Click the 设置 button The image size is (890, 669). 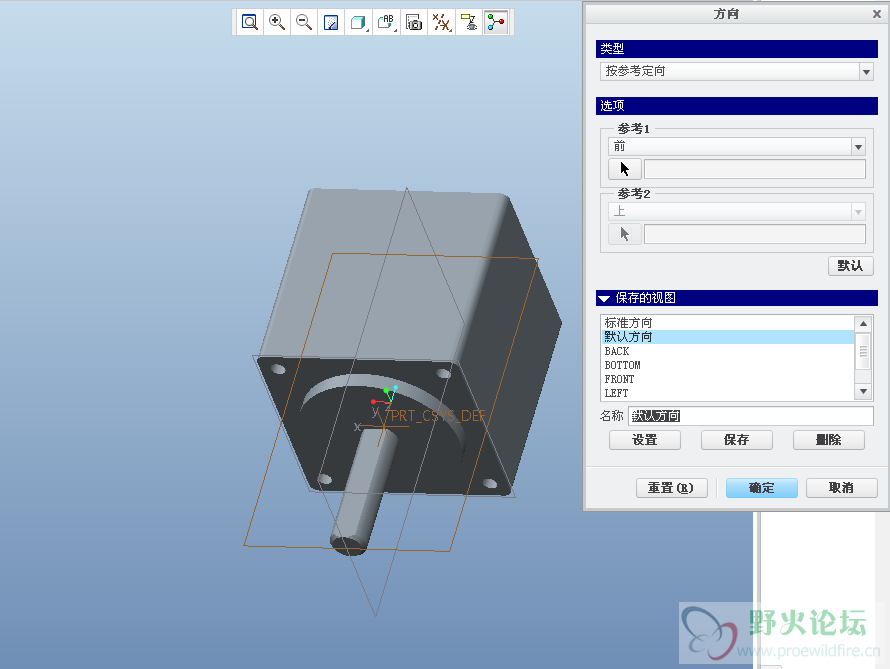click(x=645, y=440)
